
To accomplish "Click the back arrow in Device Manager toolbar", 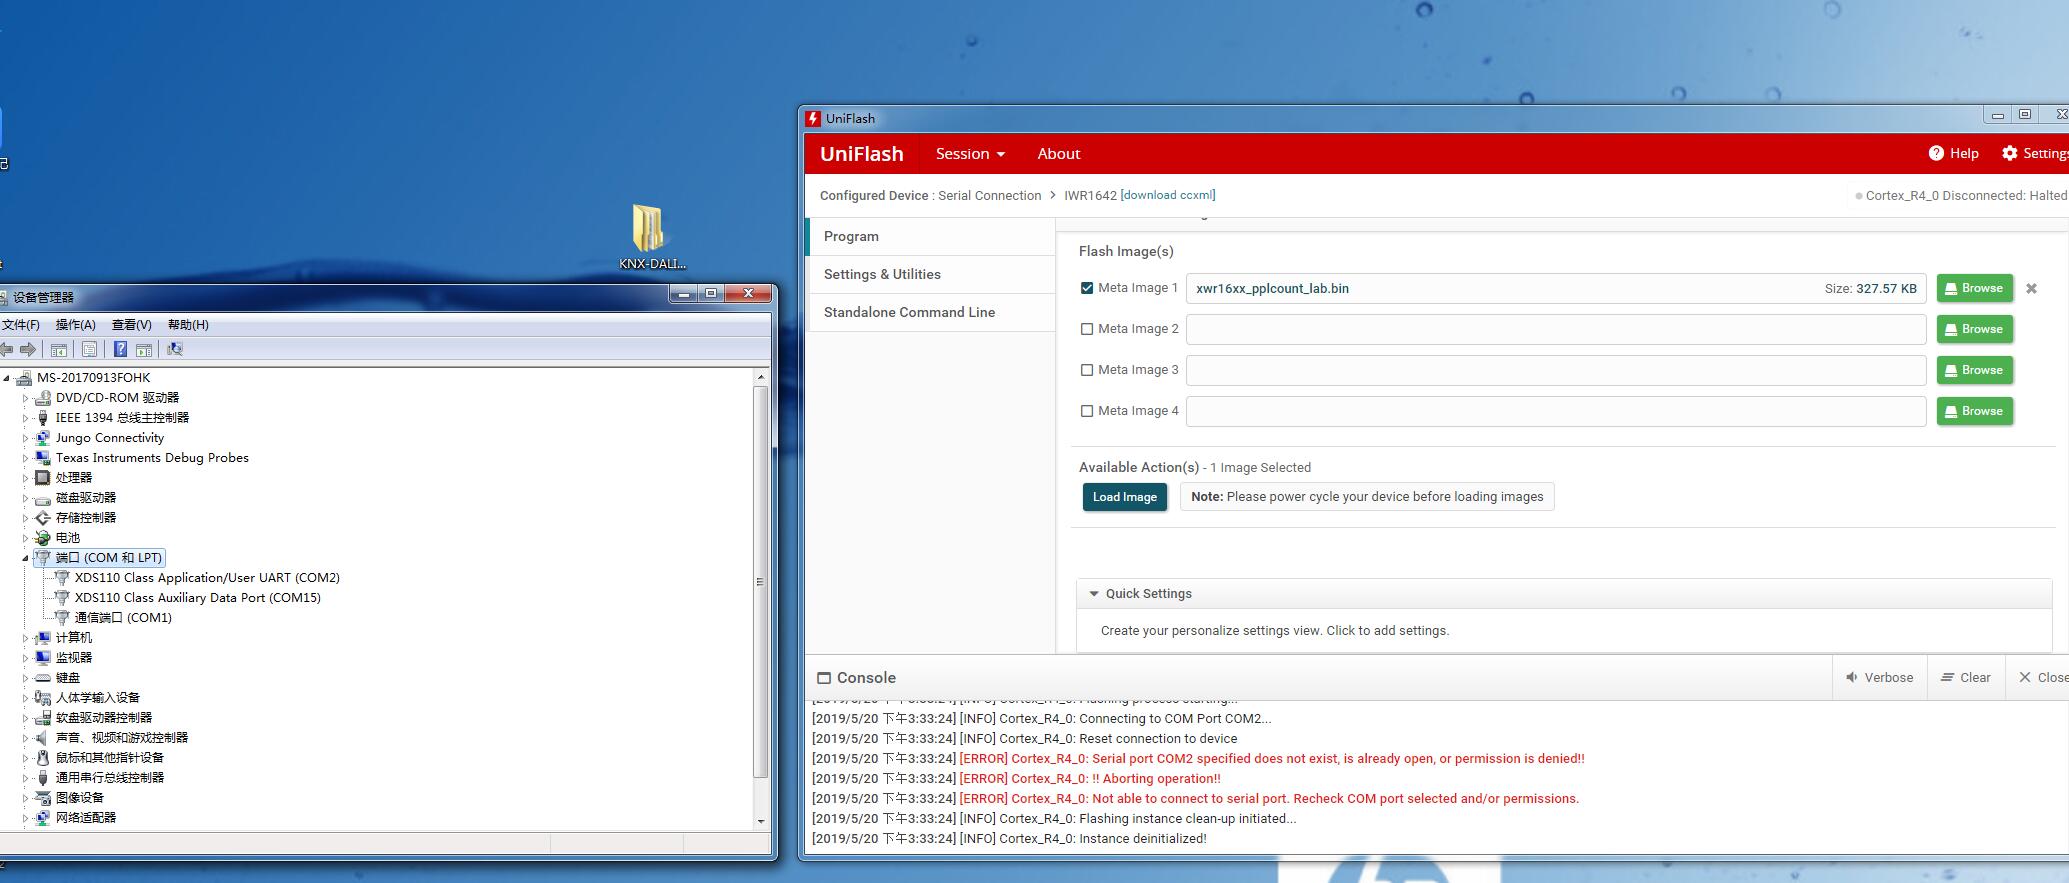I will [x=6, y=349].
